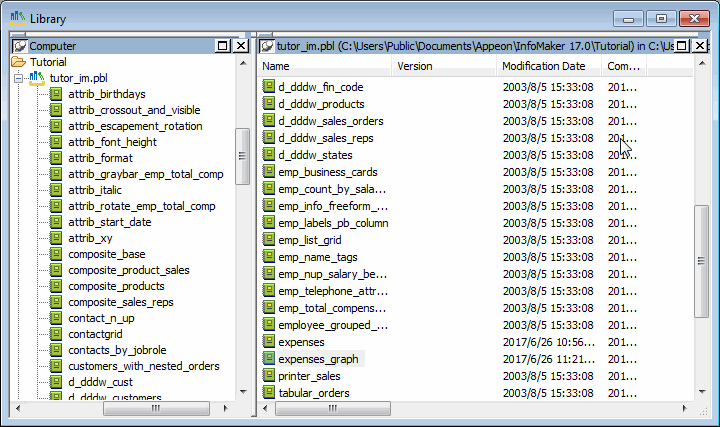Click the tutor_im.pbl pane header icon
The image size is (720, 427).
[267, 46]
